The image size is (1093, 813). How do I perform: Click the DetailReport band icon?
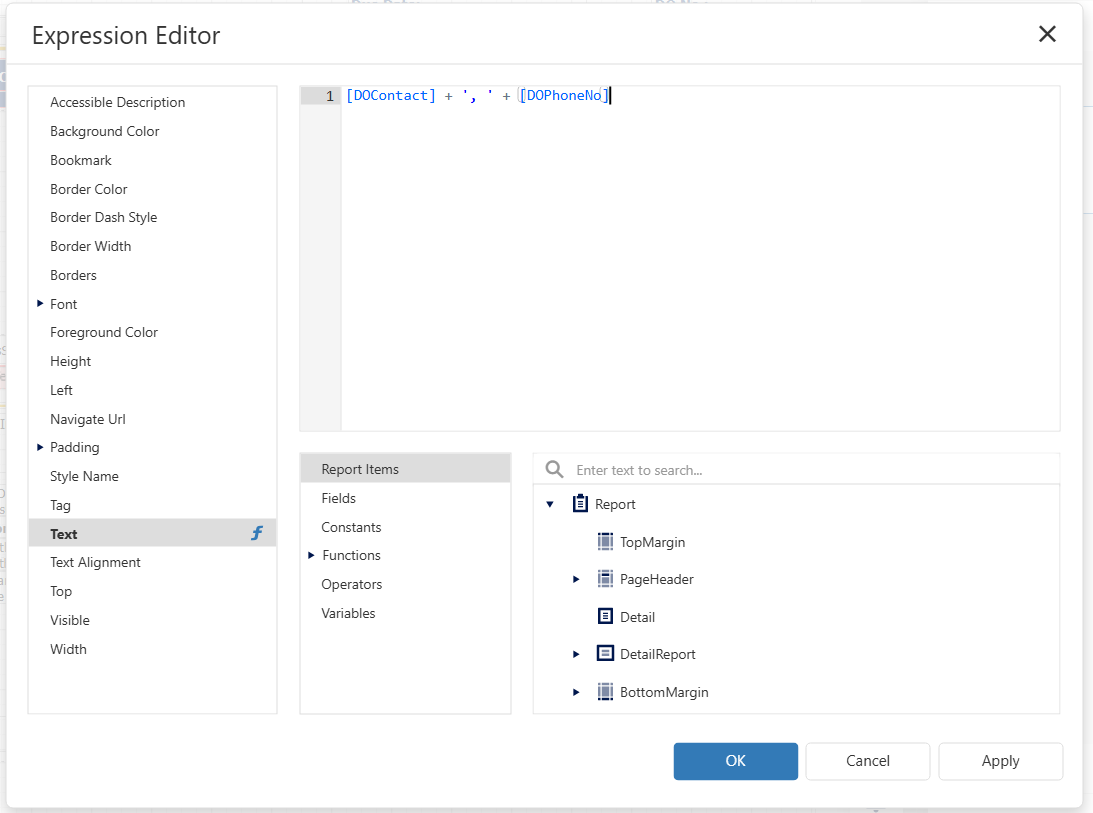click(x=605, y=654)
